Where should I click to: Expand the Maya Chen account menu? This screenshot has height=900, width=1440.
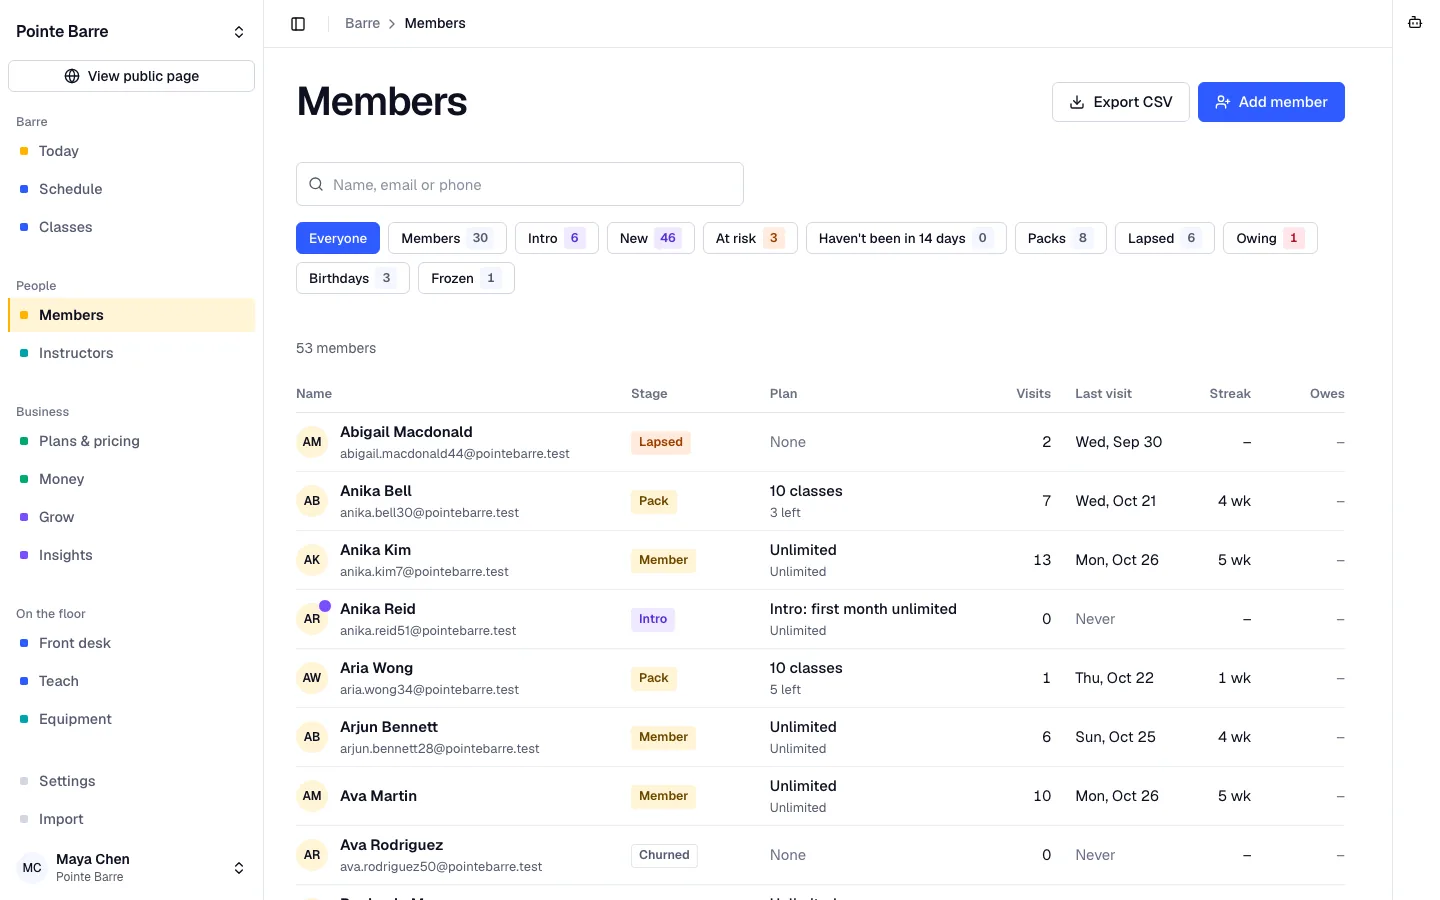click(239, 868)
